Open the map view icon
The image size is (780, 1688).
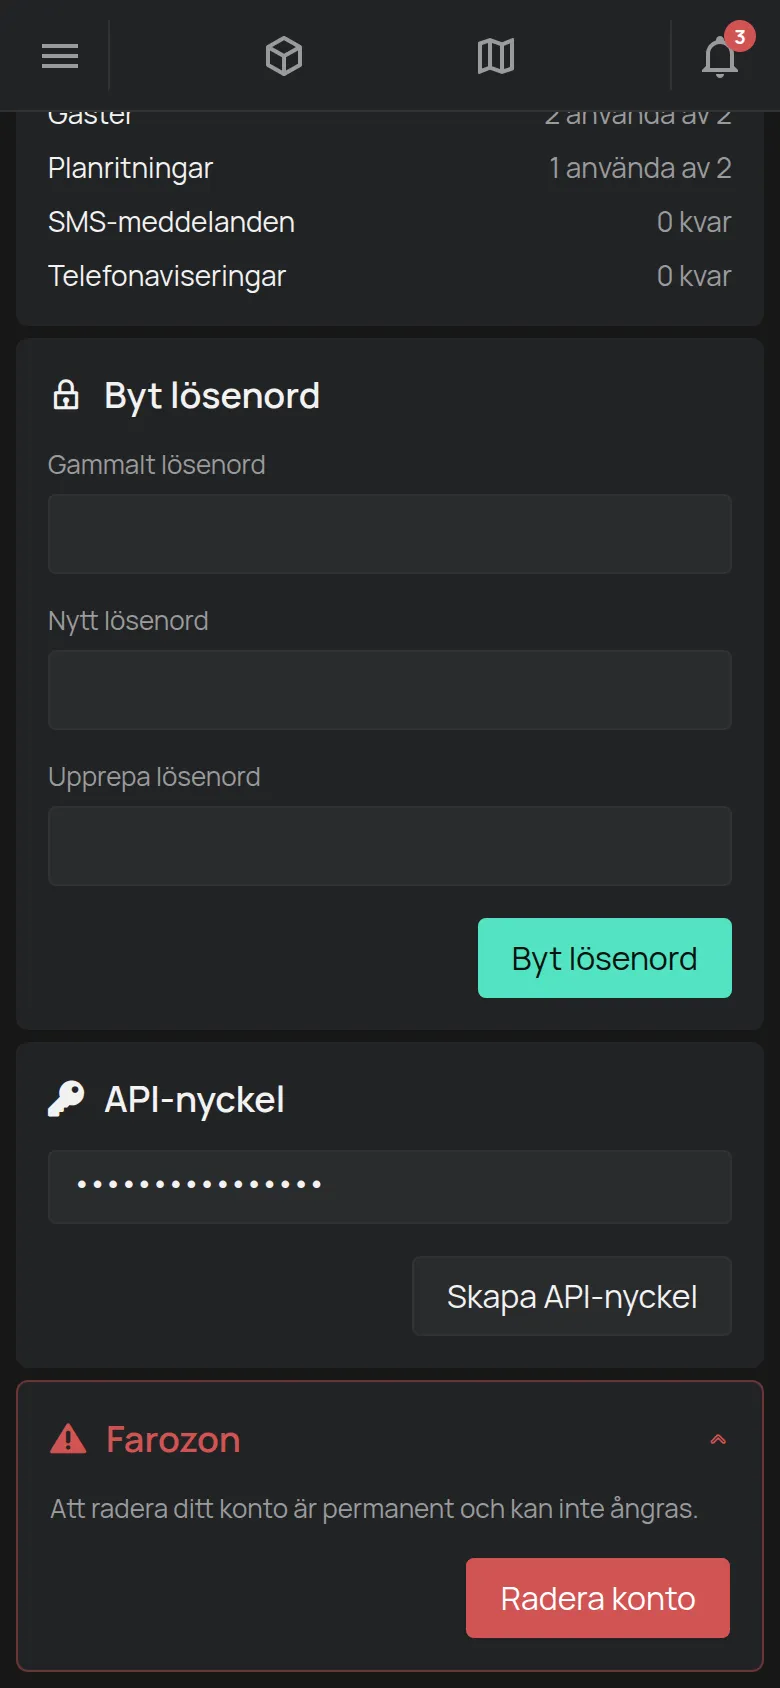496,56
